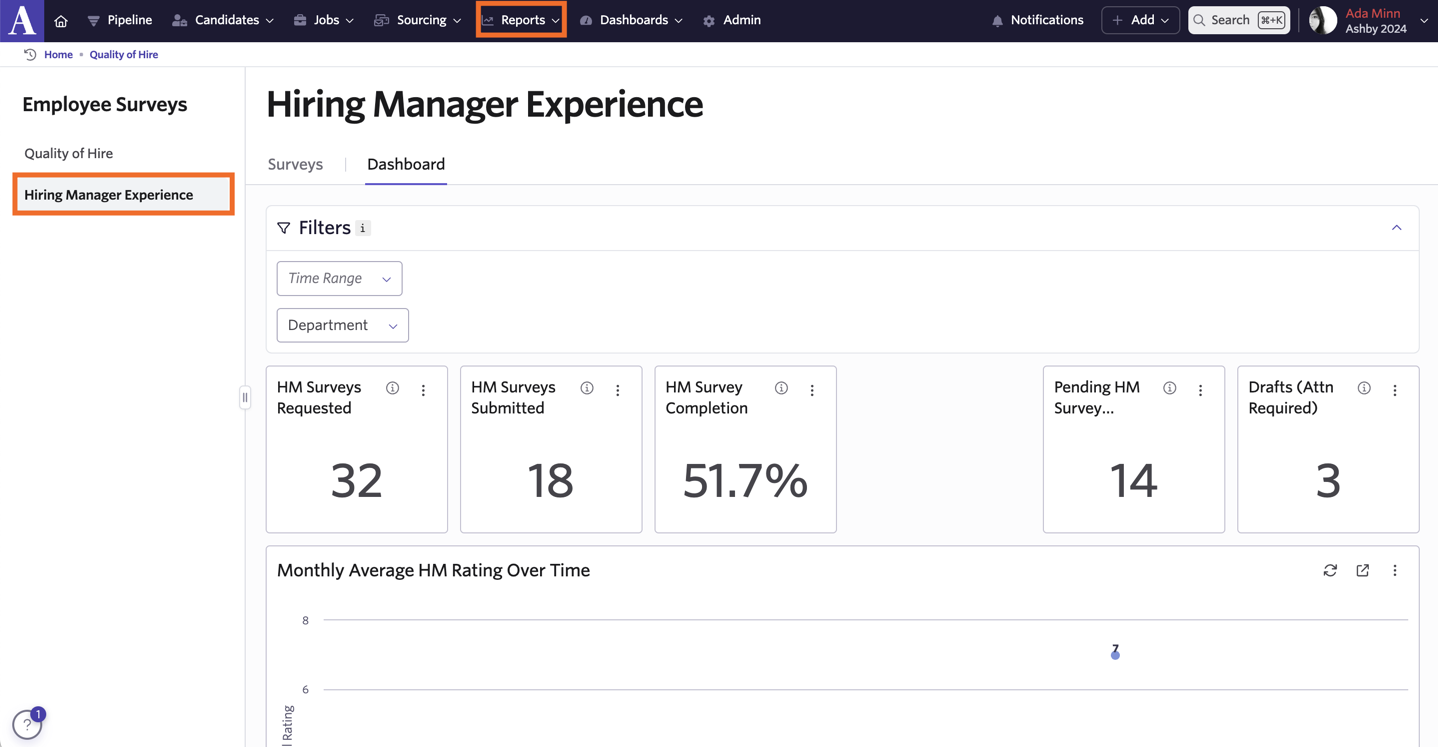Open the help button with badge
Viewport: 1438px width, 747px height.
pos(27,724)
